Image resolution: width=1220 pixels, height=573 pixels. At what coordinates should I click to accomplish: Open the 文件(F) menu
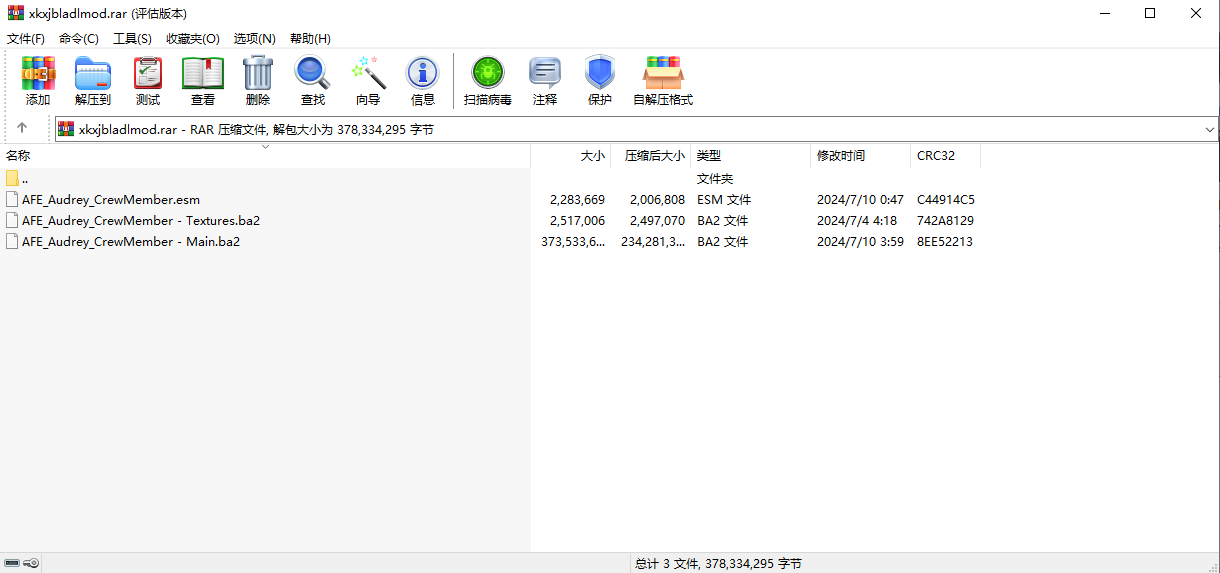(26, 39)
